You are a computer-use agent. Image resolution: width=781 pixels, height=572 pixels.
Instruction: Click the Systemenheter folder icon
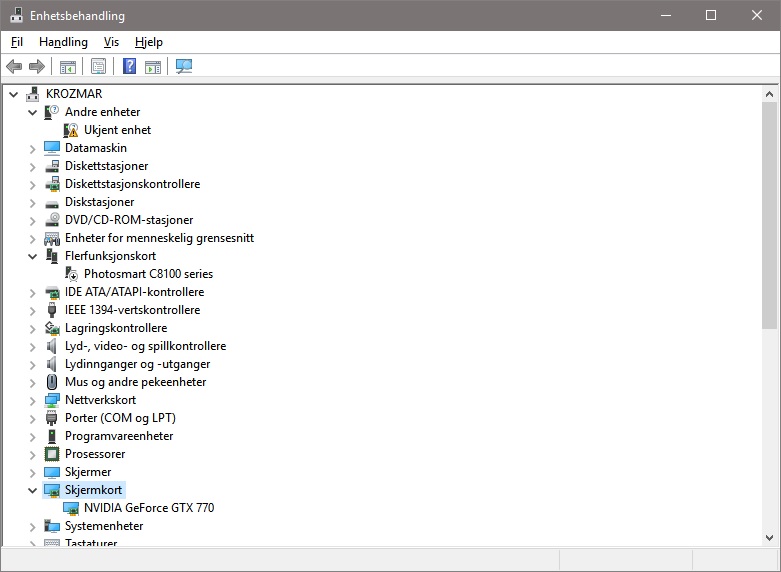coord(52,526)
